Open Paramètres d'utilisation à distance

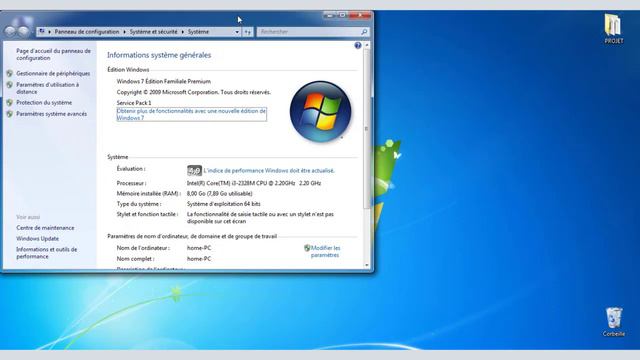(48, 88)
